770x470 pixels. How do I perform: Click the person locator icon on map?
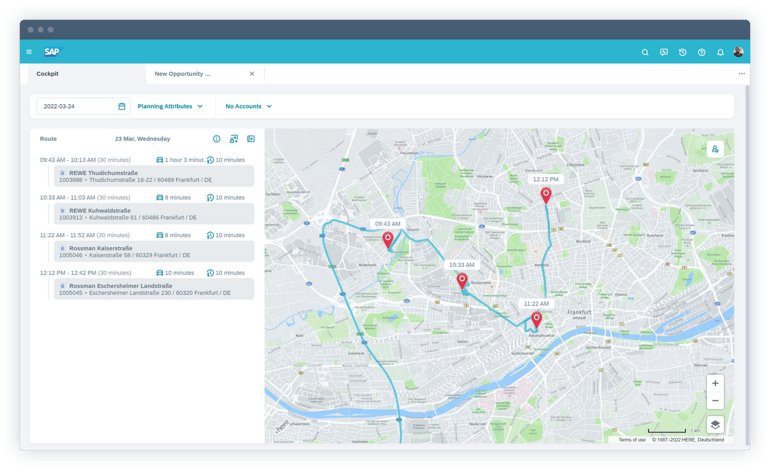coord(715,149)
